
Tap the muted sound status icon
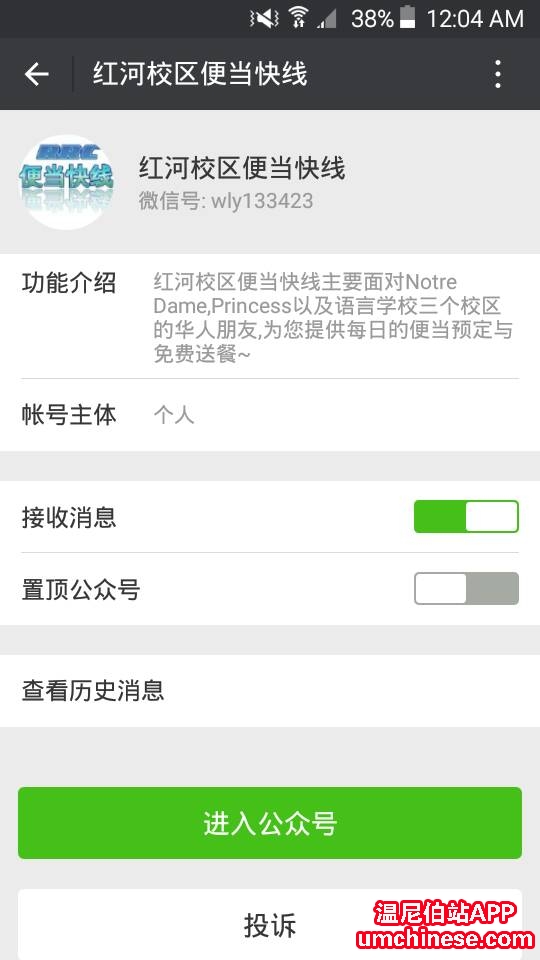point(264,18)
